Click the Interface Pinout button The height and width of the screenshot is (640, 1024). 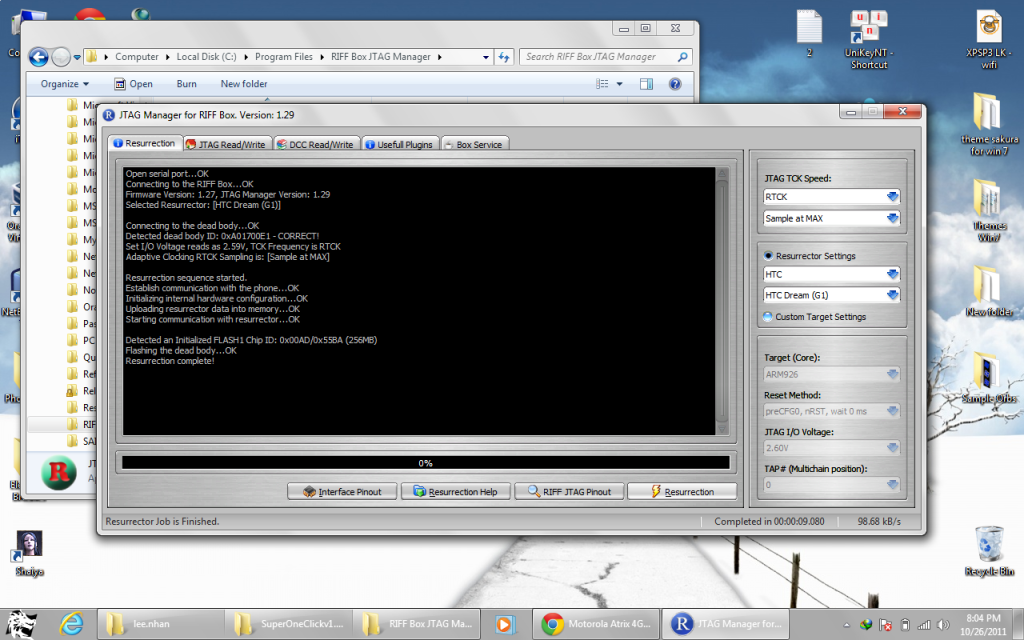[x=342, y=492]
